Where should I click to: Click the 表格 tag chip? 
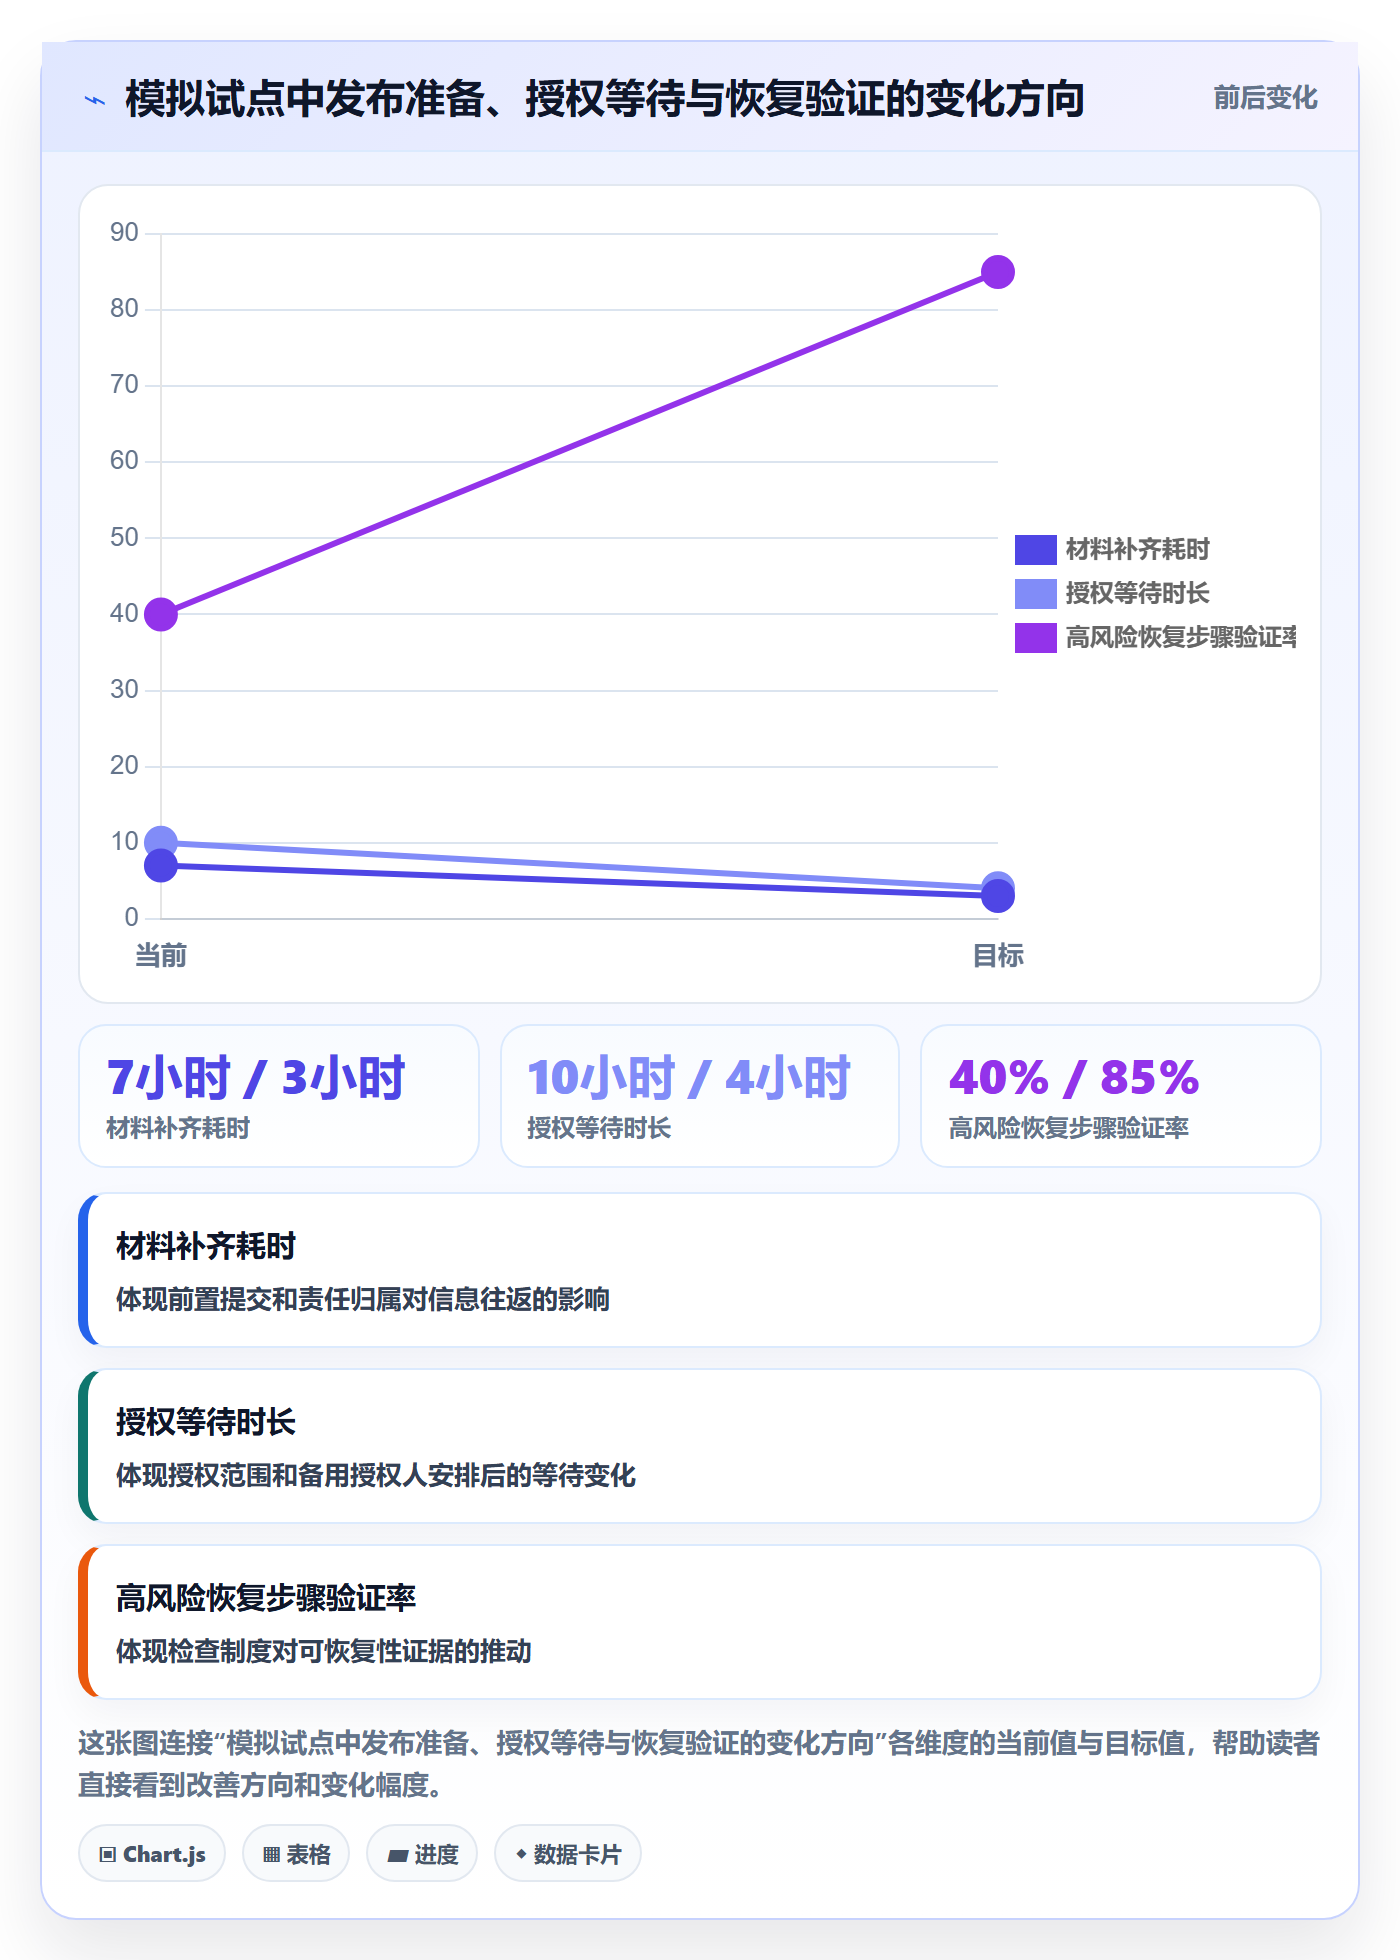tap(296, 1854)
